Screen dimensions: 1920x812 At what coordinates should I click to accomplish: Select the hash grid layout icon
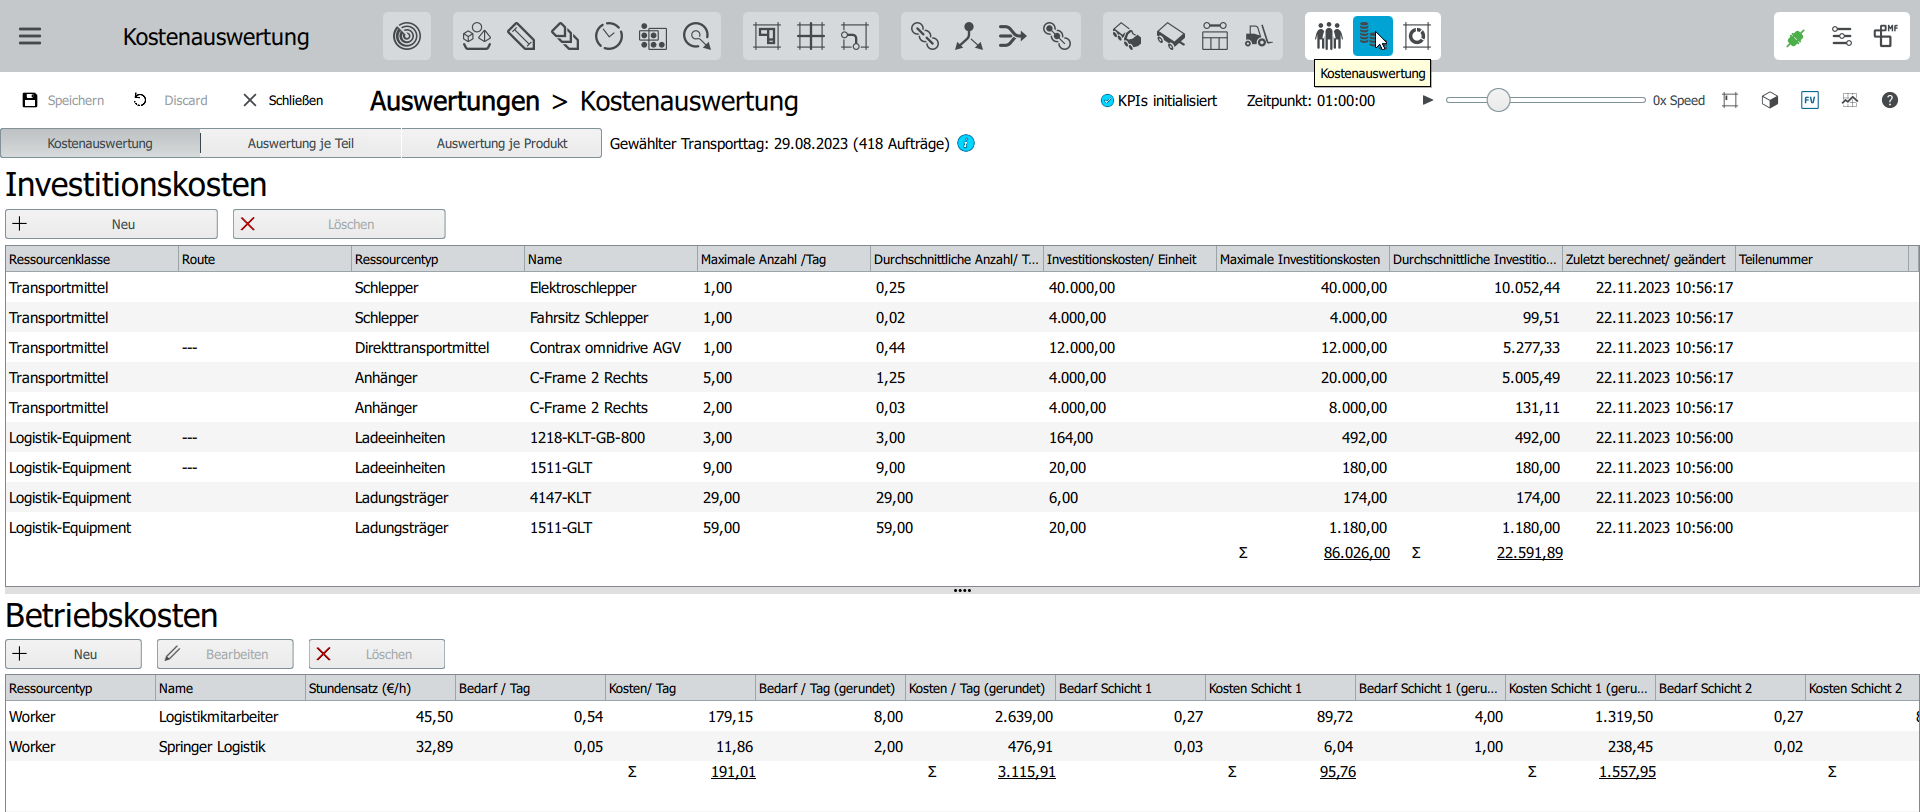click(811, 37)
